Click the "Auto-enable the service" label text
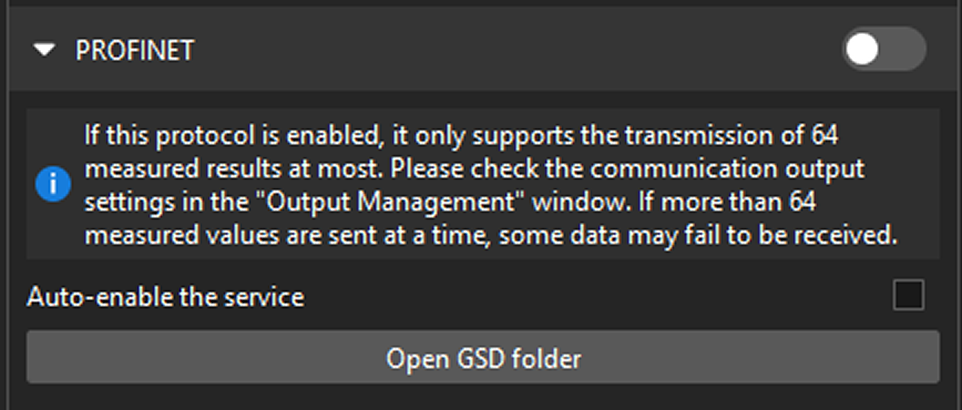 coord(166,297)
